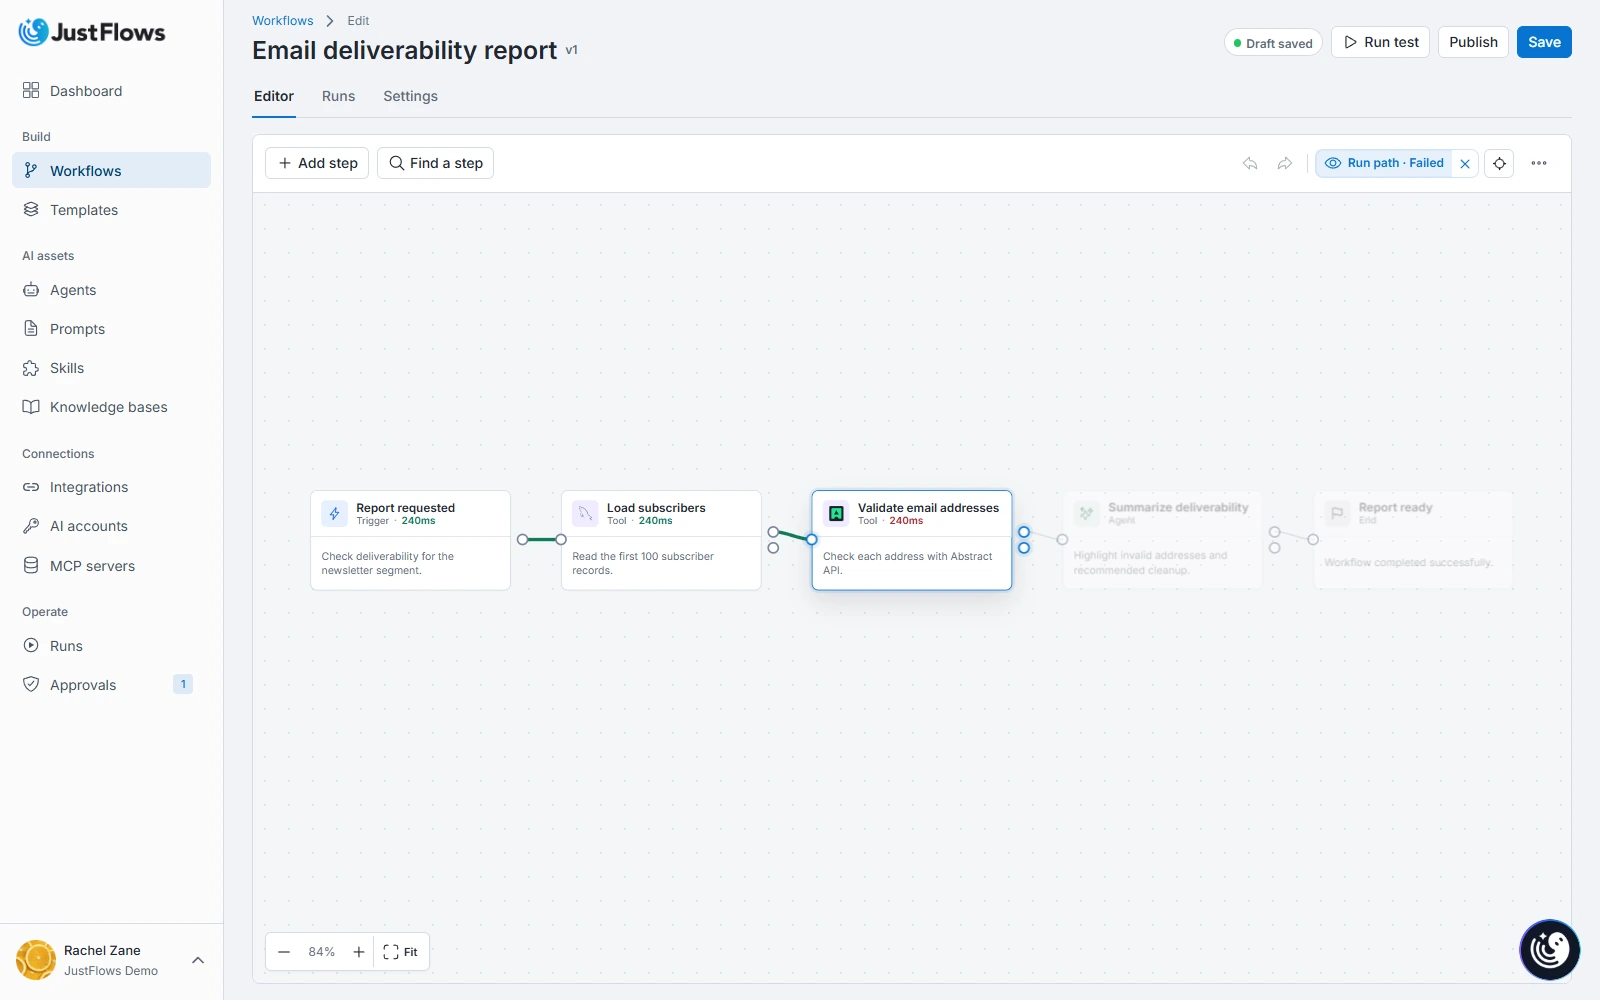Fit the workflow to screen
The width and height of the screenshot is (1600, 1000).
pyautogui.click(x=401, y=952)
